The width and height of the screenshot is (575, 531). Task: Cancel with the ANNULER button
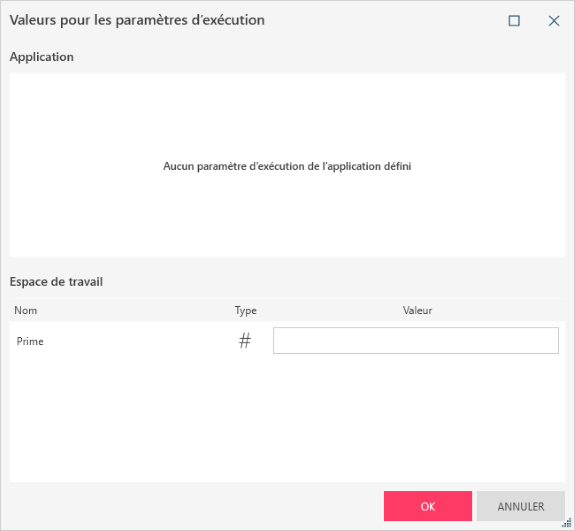pos(520,506)
